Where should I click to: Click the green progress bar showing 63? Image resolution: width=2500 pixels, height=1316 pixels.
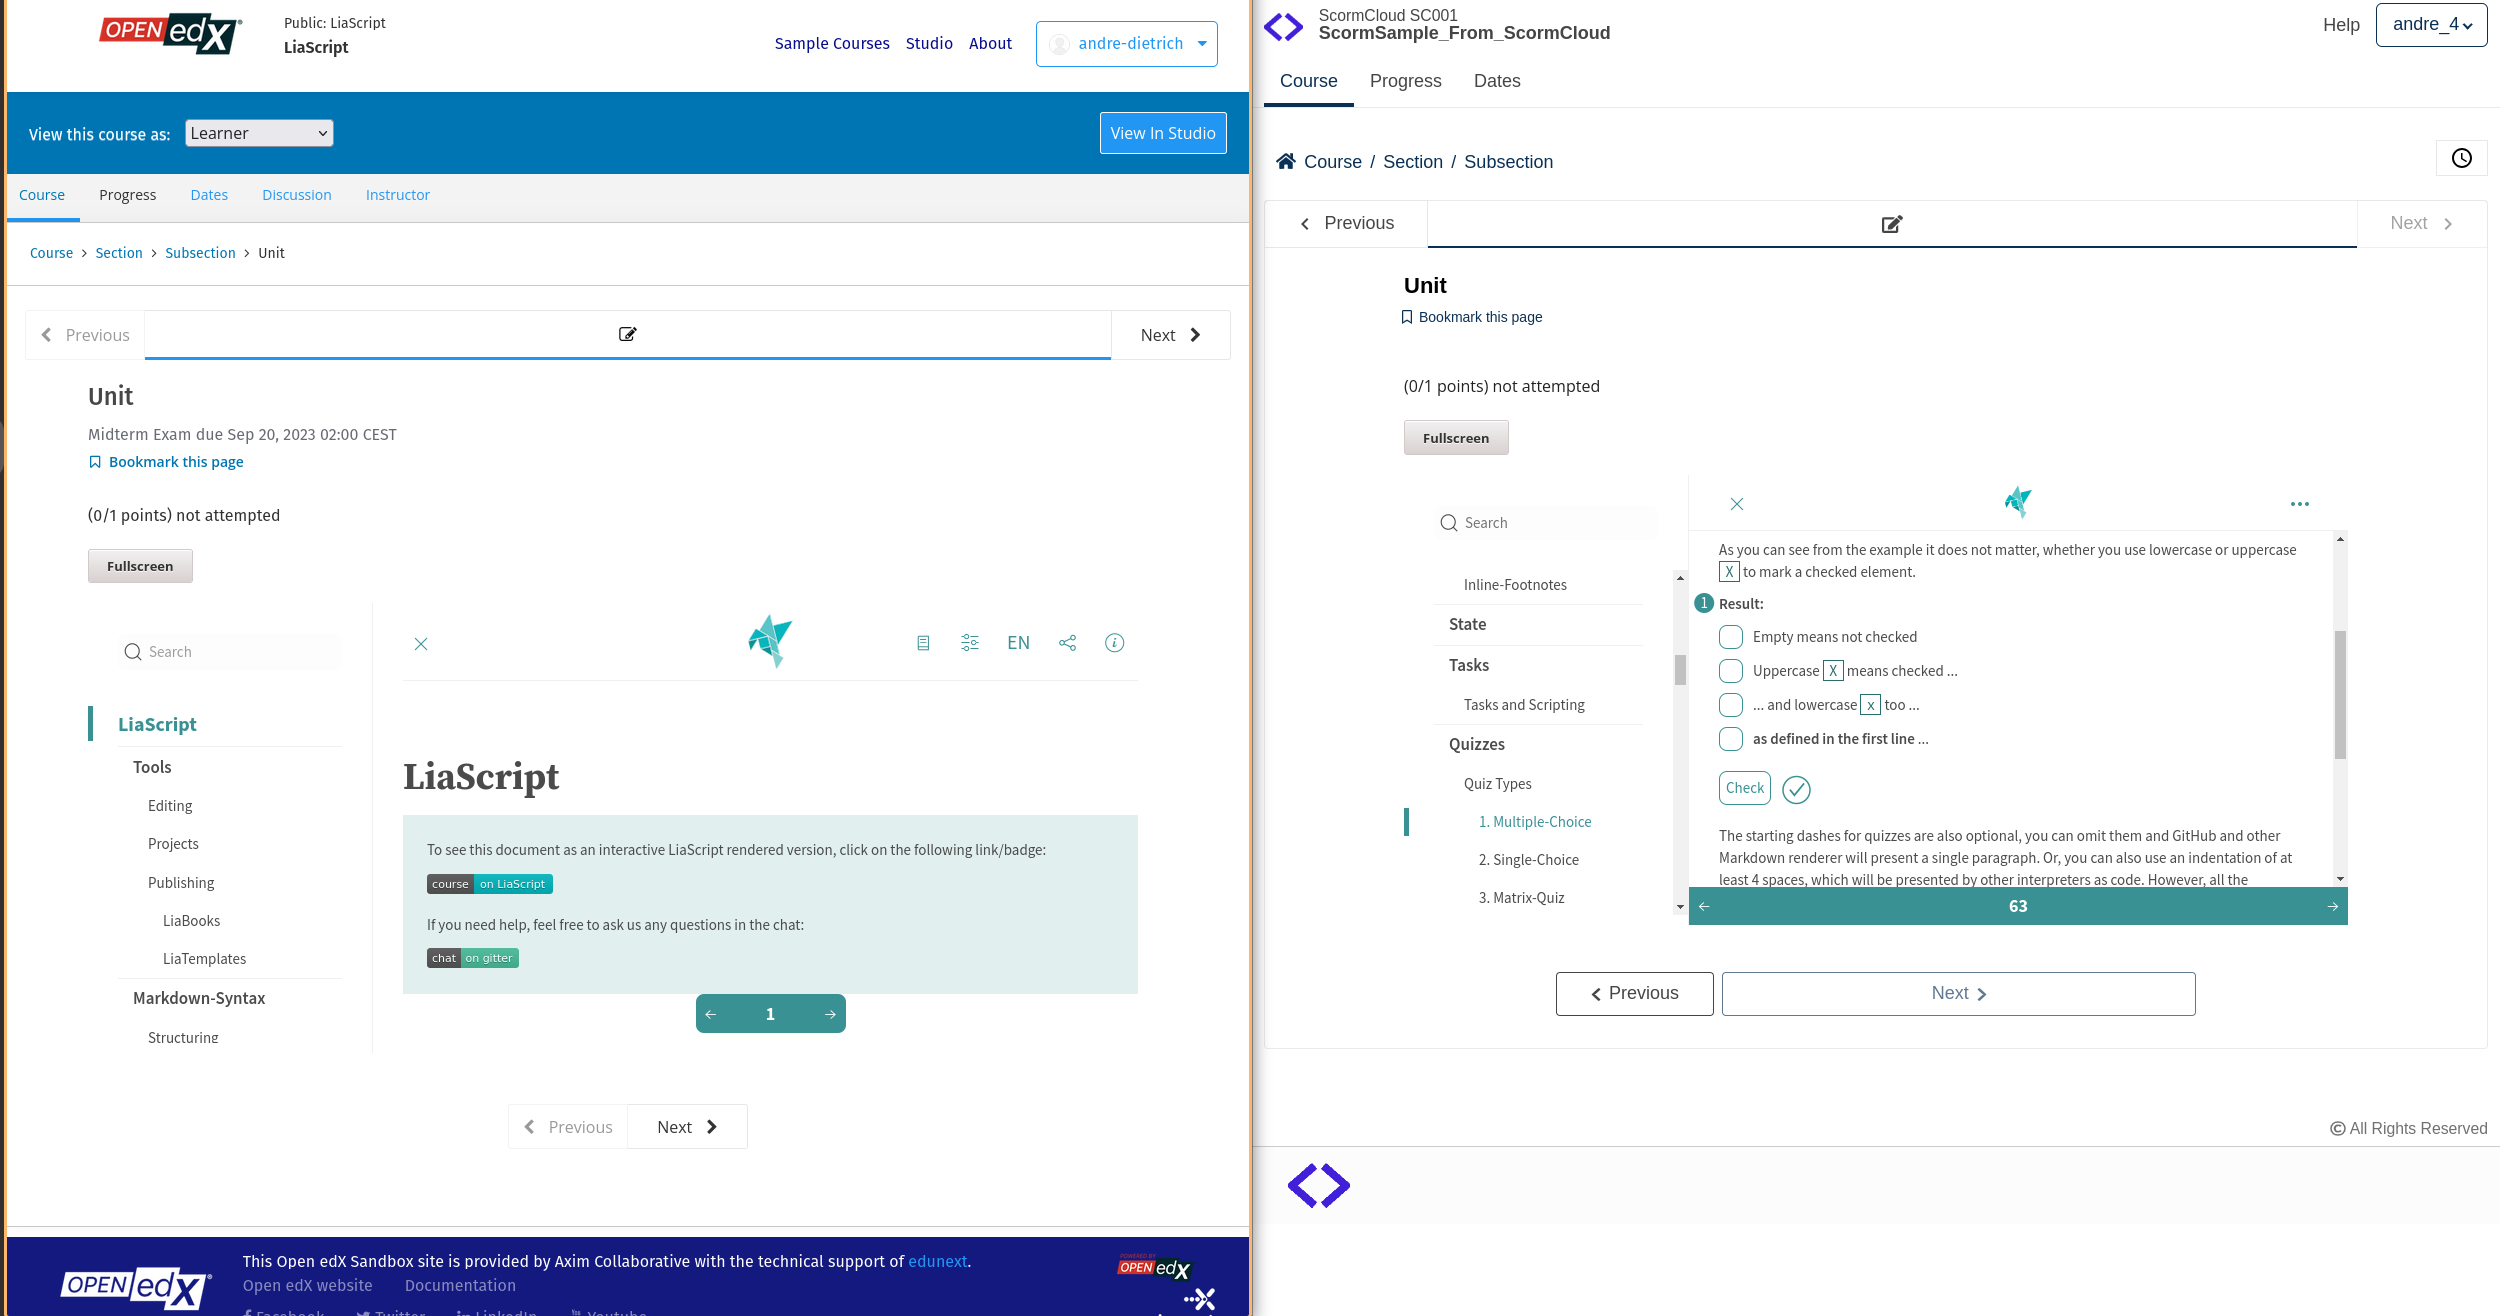[2018, 906]
